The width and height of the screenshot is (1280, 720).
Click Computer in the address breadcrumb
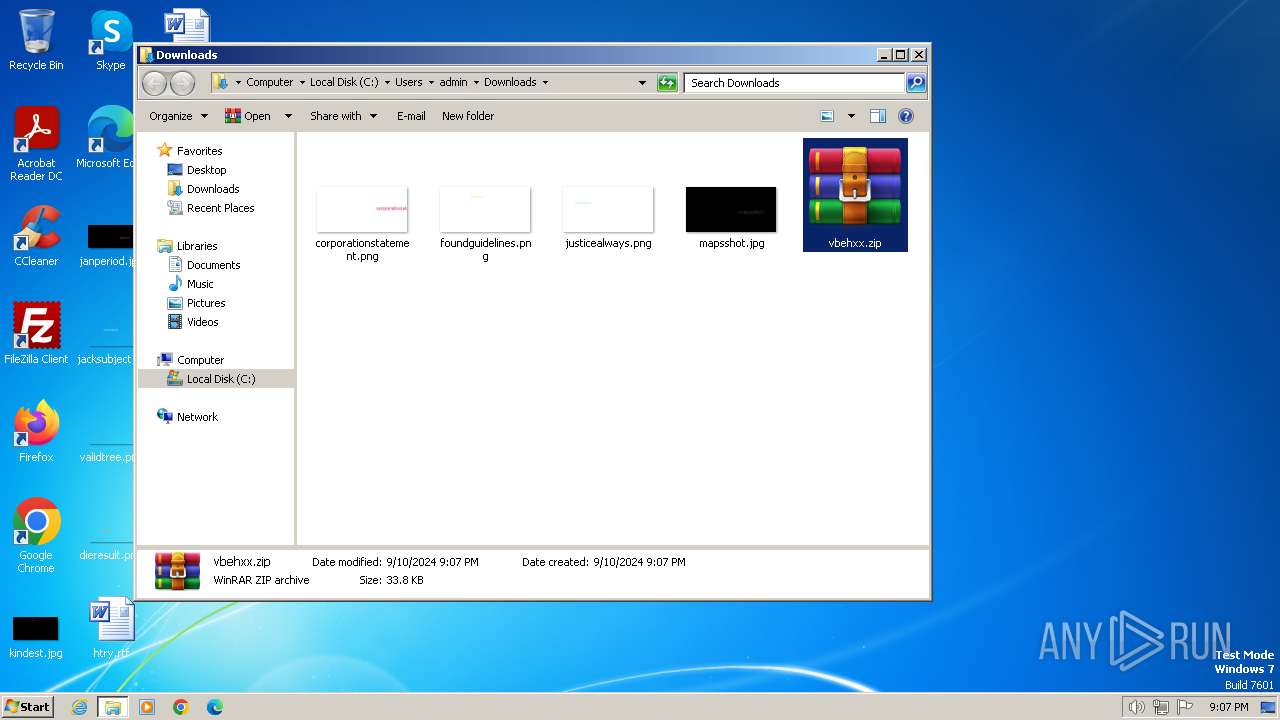(x=269, y=83)
